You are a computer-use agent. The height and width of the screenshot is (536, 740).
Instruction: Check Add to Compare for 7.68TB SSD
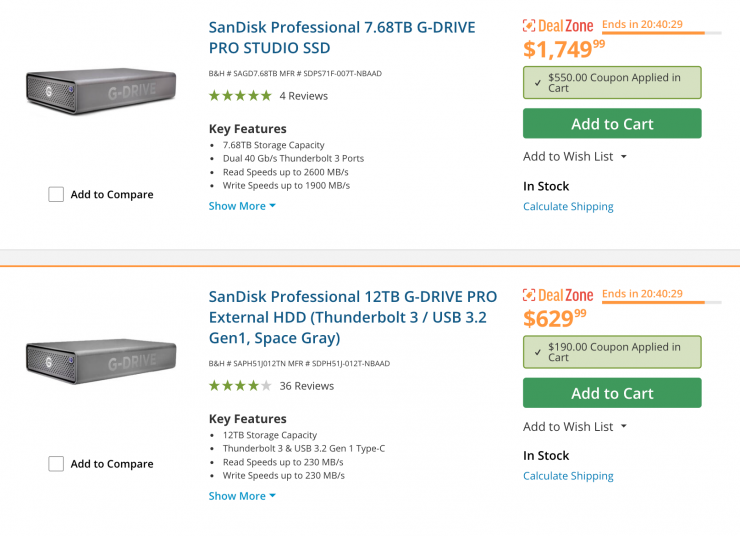coord(56,195)
